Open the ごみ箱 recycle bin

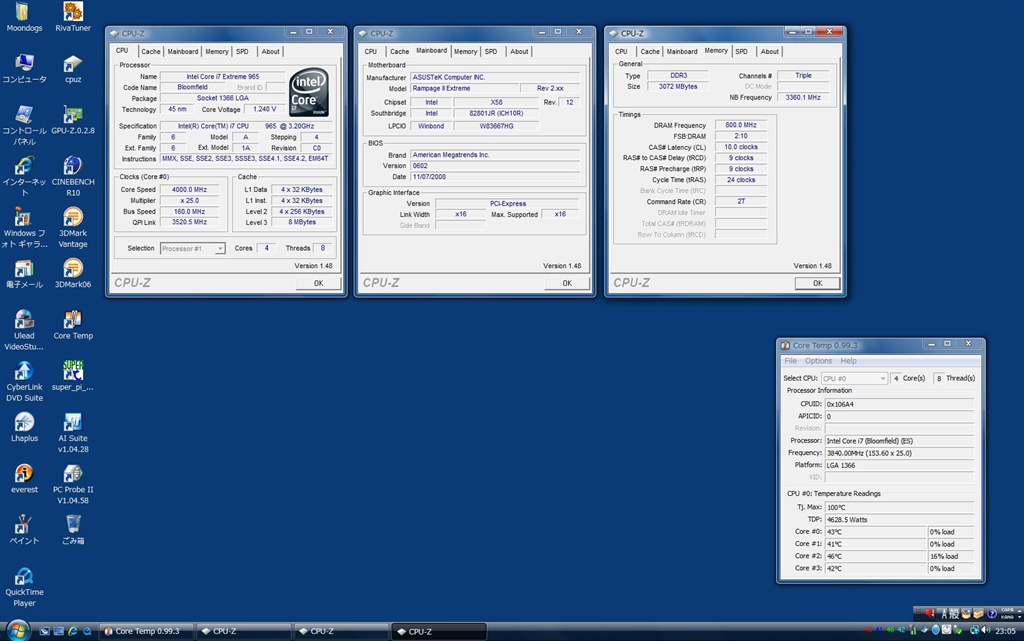pos(72,530)
